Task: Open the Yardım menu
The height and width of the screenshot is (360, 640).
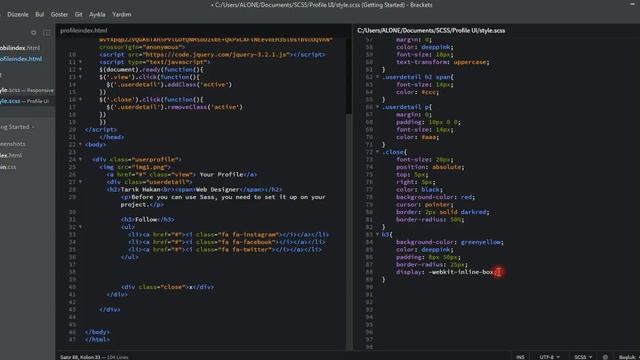Action: tap(122, 14)
